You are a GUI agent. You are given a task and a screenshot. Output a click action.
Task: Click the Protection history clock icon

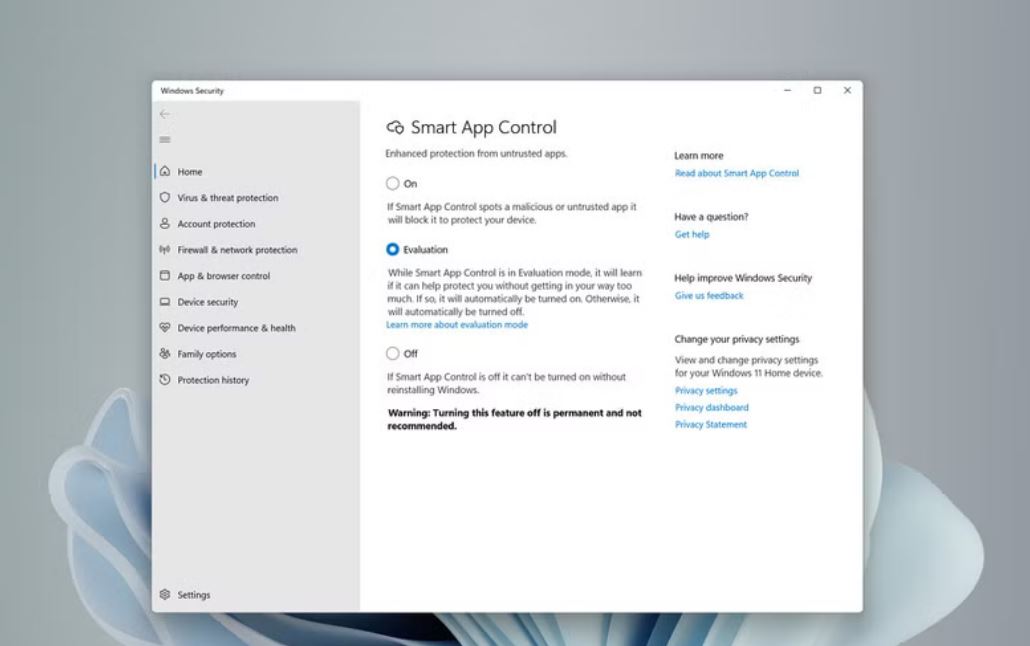pos(165,379)
